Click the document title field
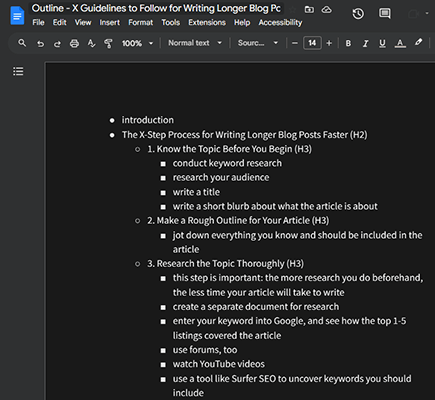This screenshot has width=435, height=400. [156, 8]
